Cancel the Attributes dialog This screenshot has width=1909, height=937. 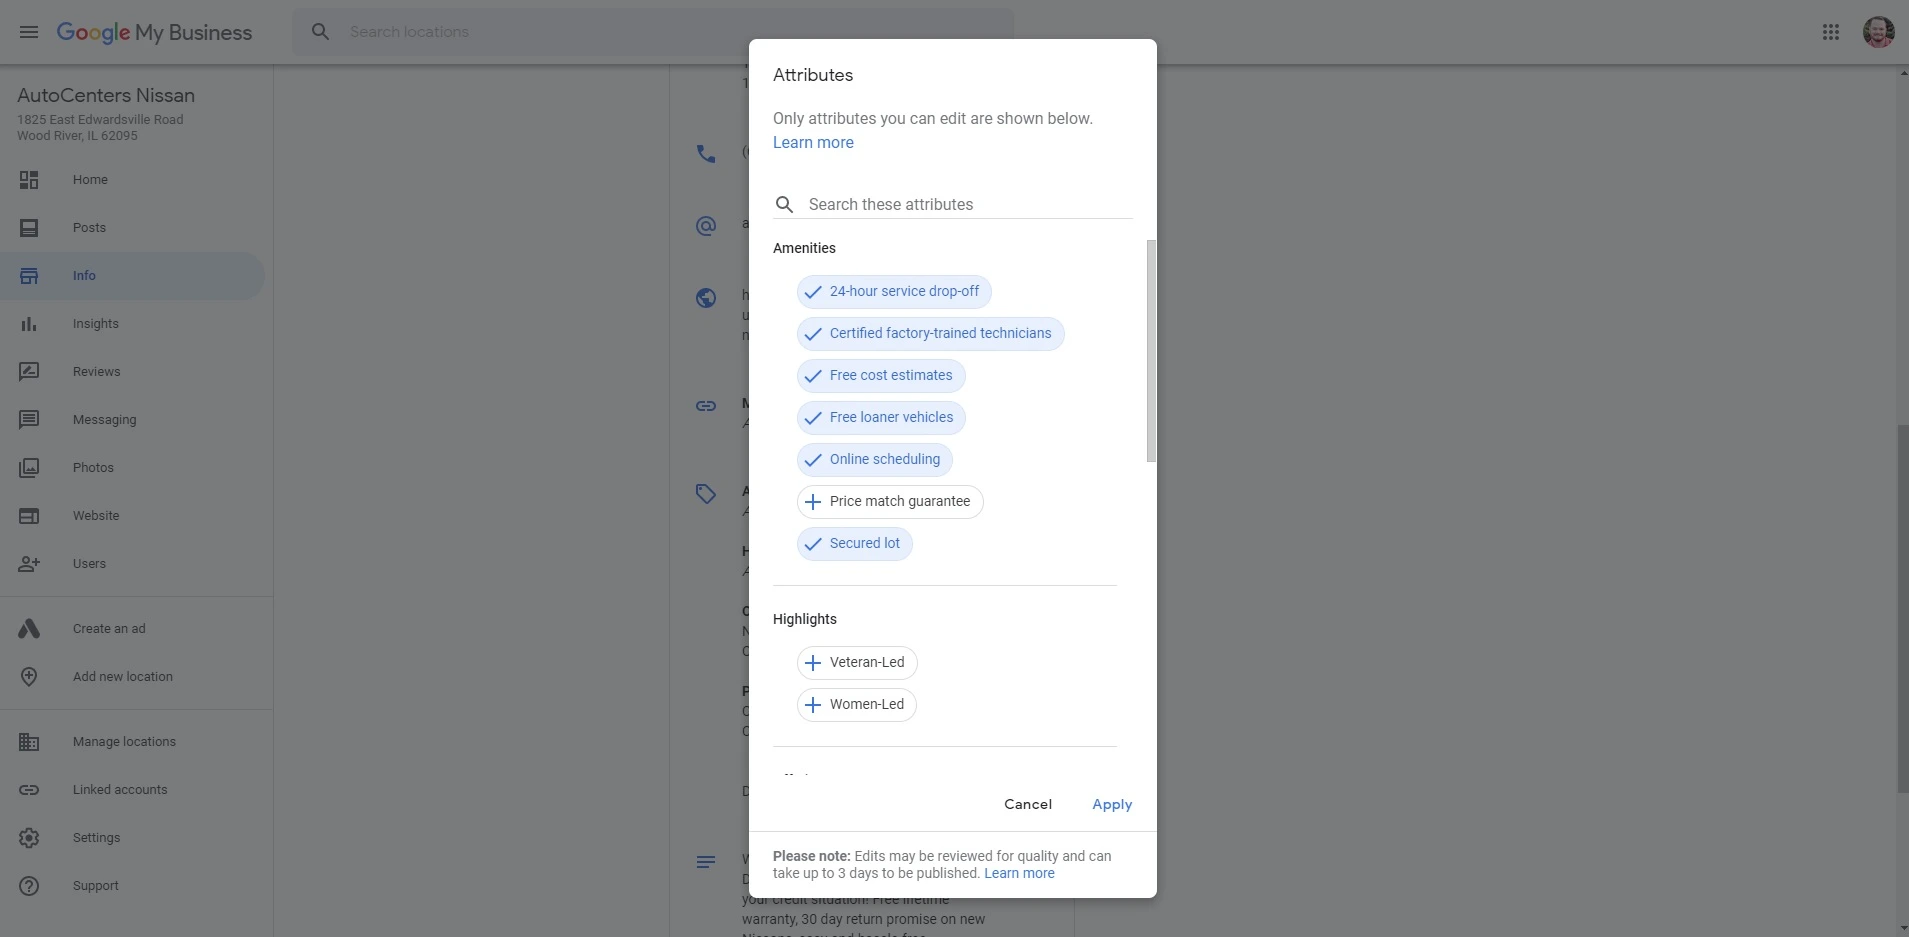(1027, 805)
